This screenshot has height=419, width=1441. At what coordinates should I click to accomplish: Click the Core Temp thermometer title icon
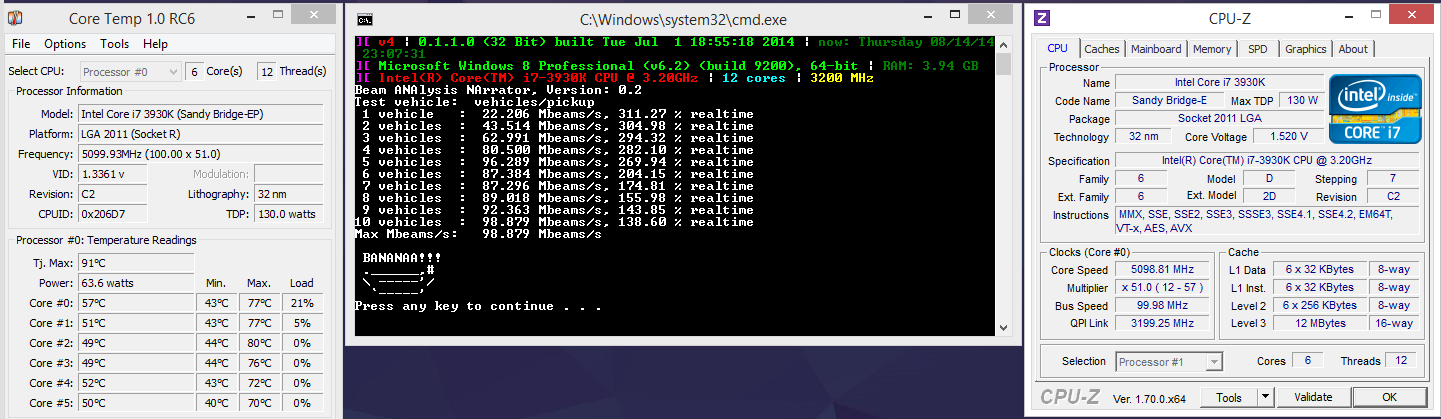[x=17, y=17]
